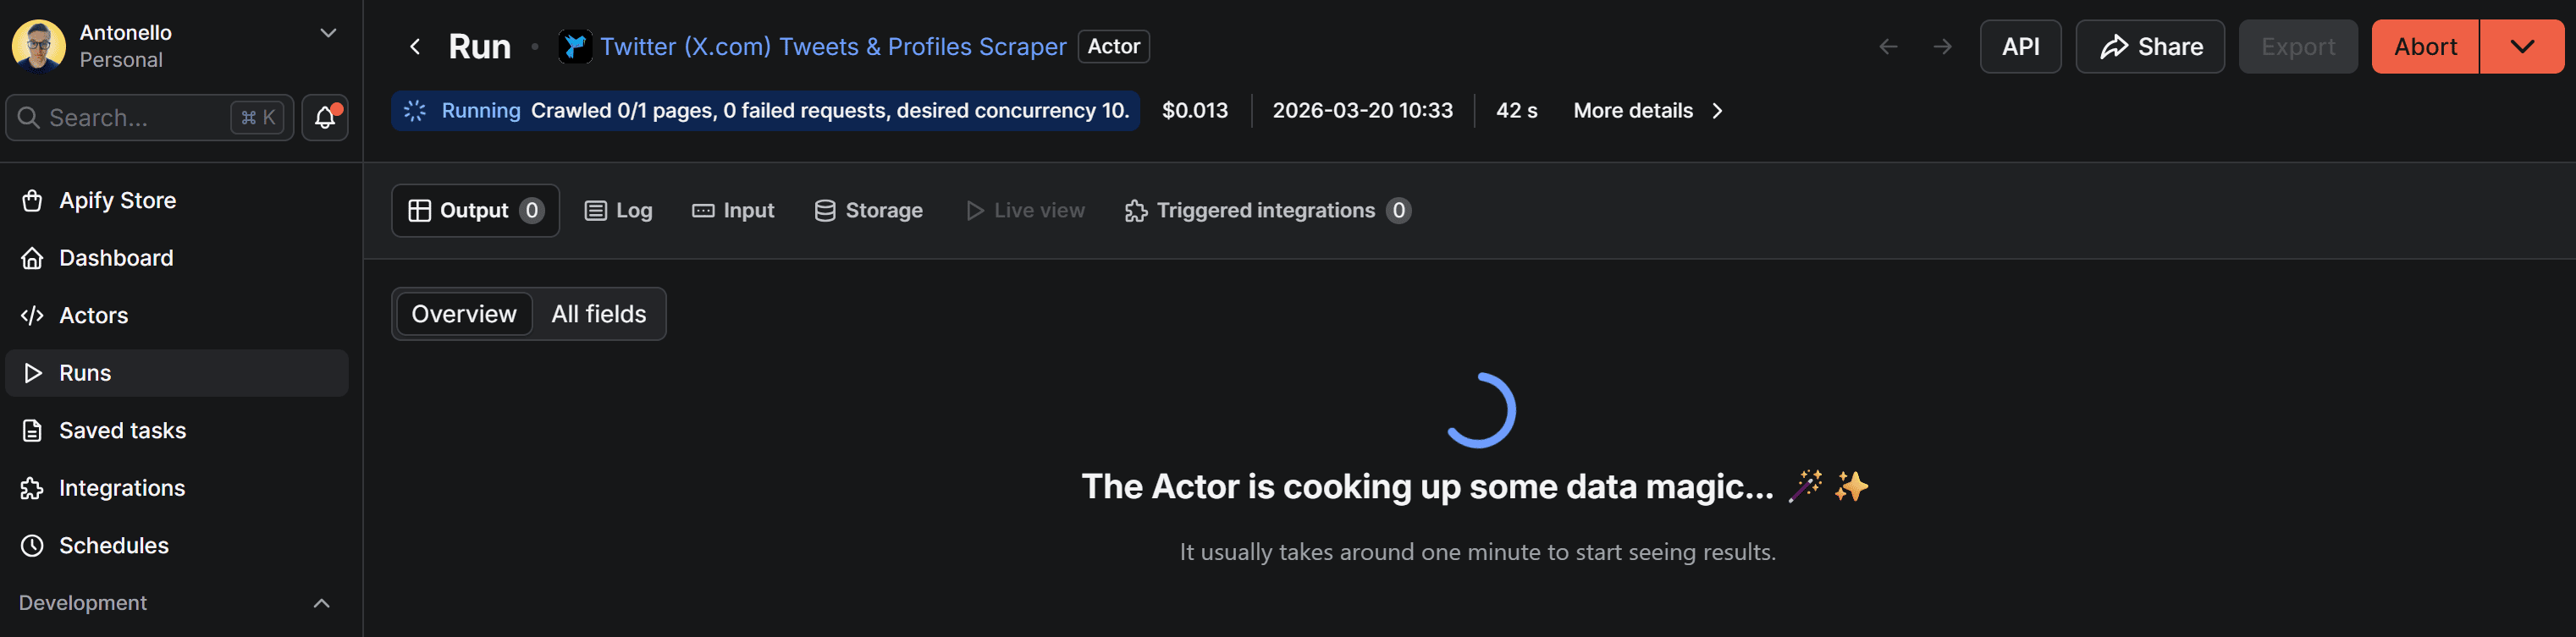
Task: Open Integrations via its sidebar icon
Action: click(32, 488)
